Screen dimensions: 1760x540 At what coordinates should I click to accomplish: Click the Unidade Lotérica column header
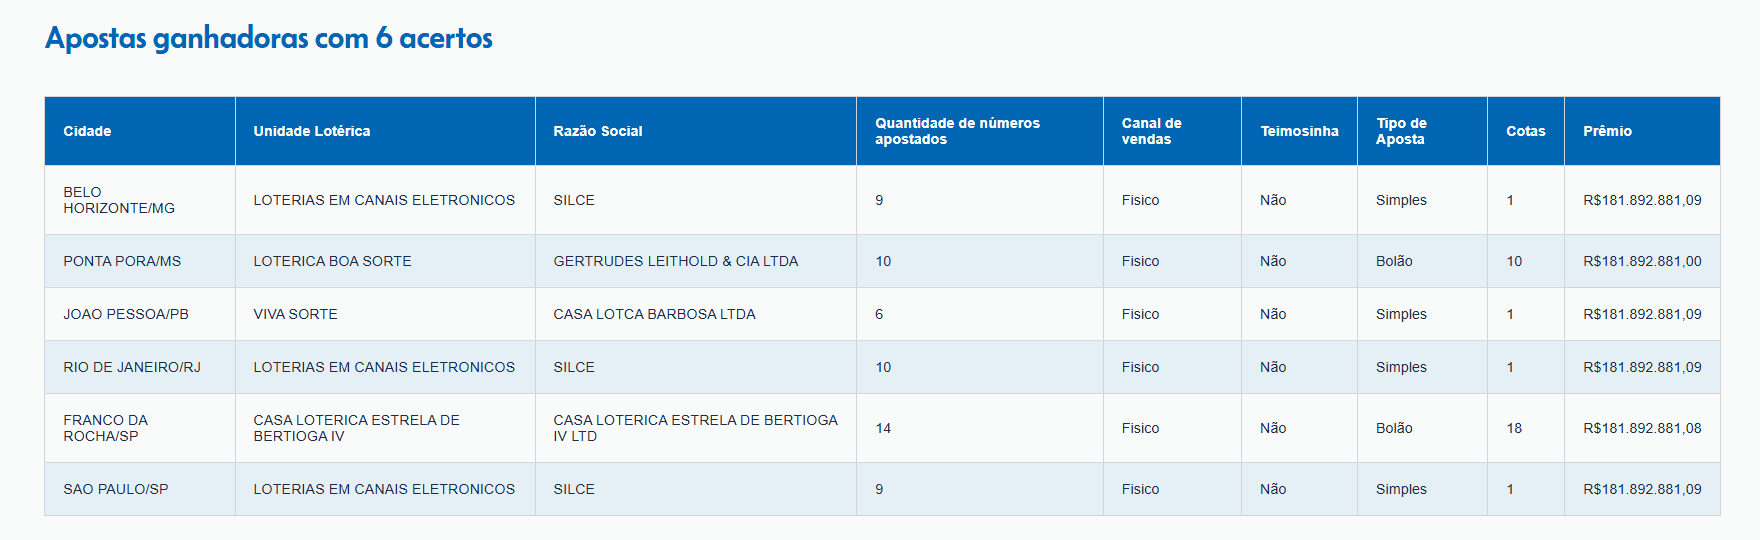click(x=311, y=131)
